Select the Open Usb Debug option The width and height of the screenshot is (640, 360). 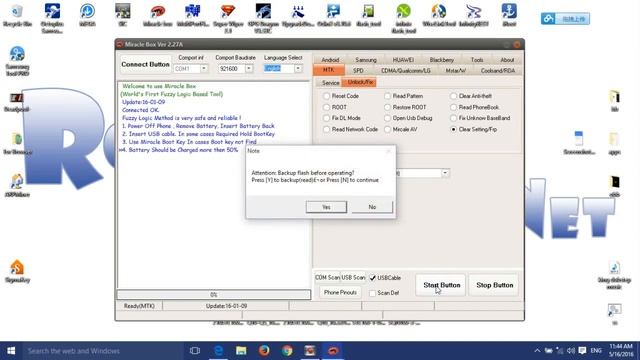point(387,118)
